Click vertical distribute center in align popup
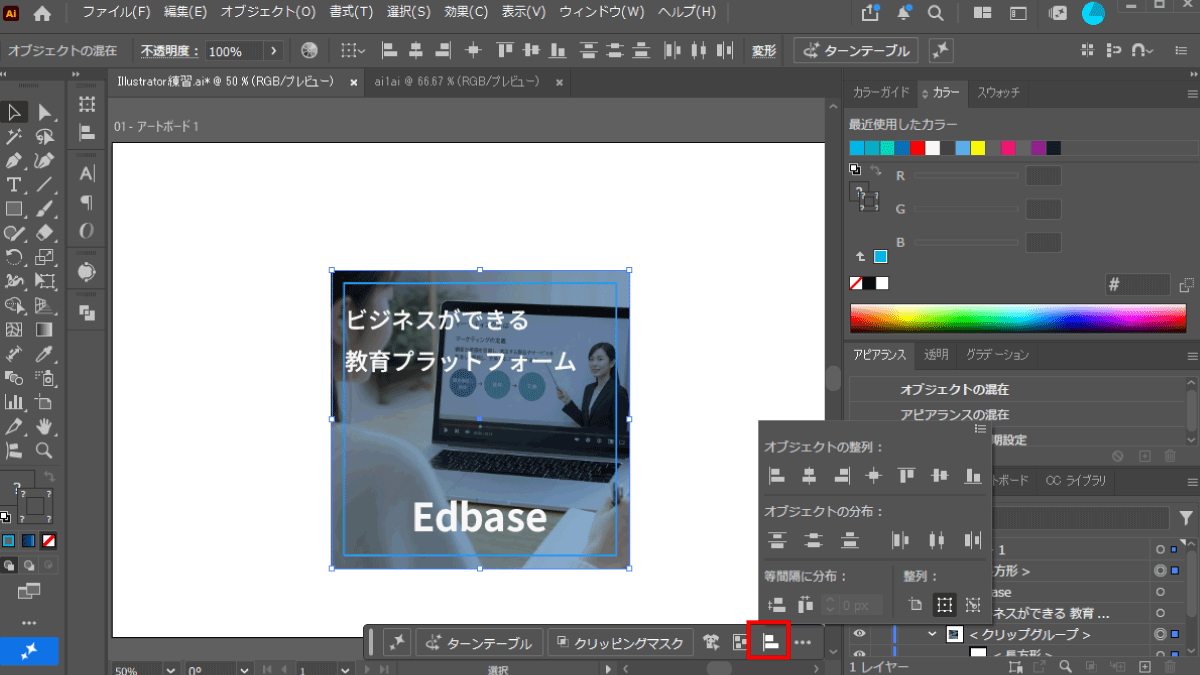This screenshot has width=1200, height=675. pyautogui.click(x=814, y=541)
